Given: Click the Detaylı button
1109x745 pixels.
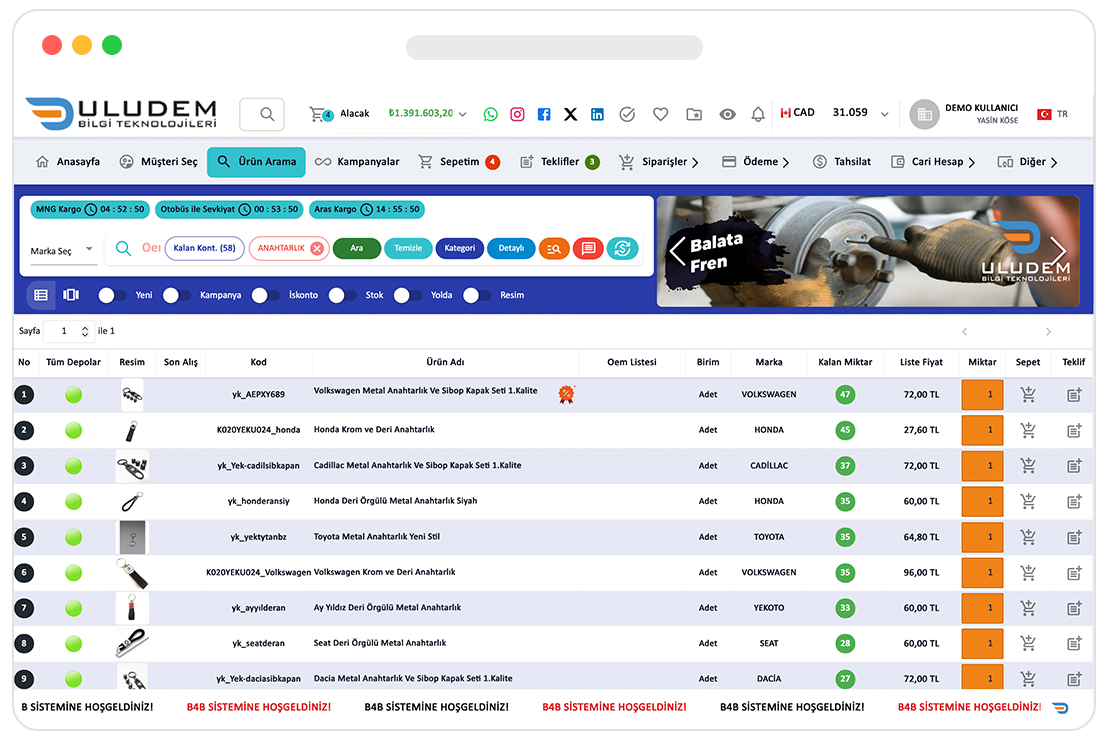Looking at the screenshot, I should point(511,248).
